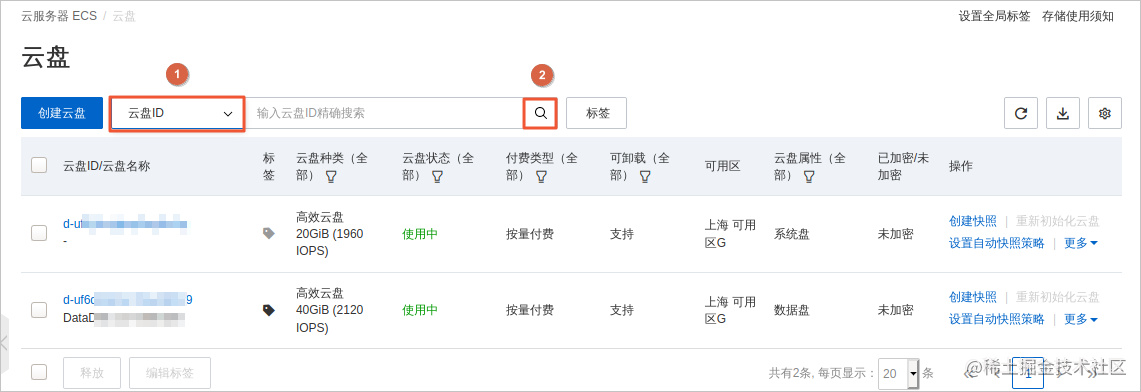Refresh the disk list
The height and width of the screenshot is (392, 1141).
pos(1021,113)
